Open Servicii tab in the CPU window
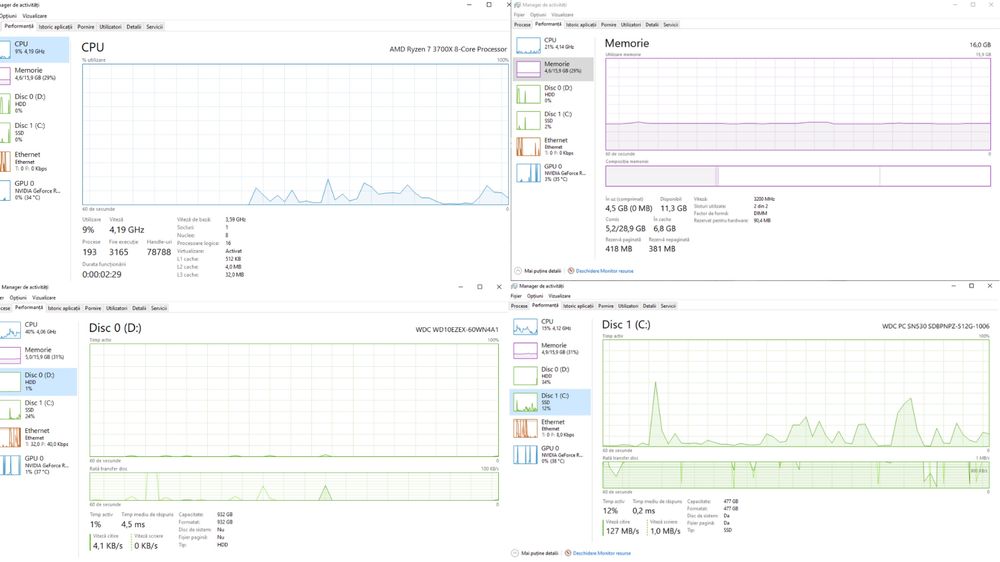This screenshot has height=562, width=1000. [155, 27]
